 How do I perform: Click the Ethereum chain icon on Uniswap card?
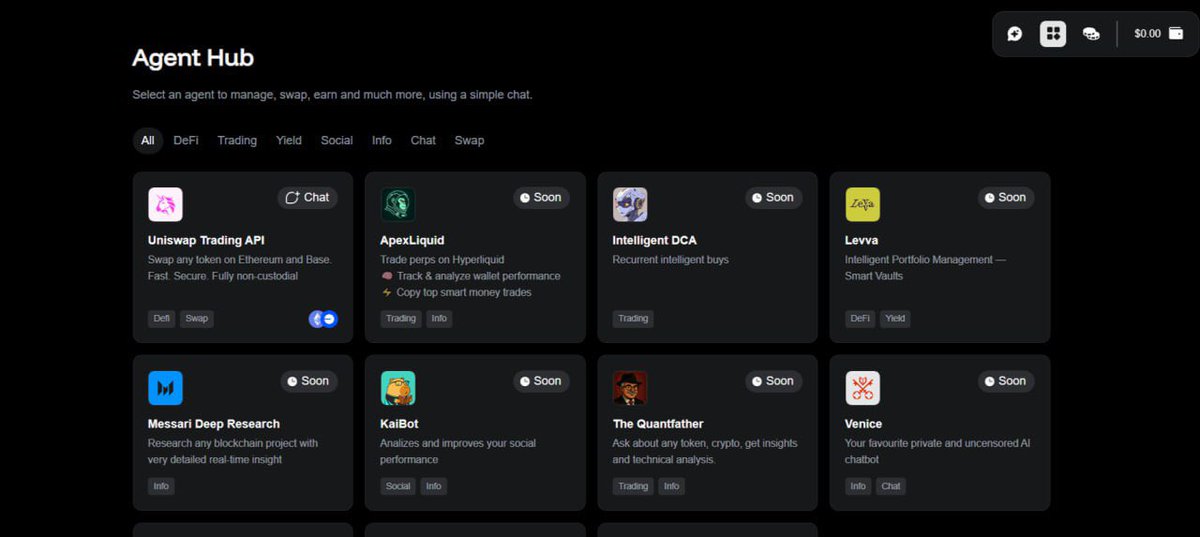pyautogui.click(x=317, y=319)
